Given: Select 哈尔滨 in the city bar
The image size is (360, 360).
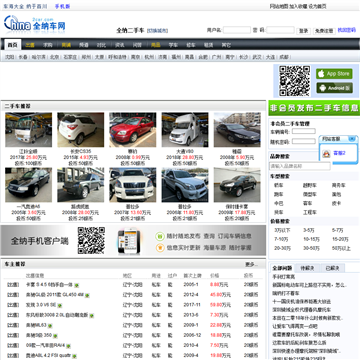Looking at the screenshot, I should pyautogui.click(x=38, y=57).
